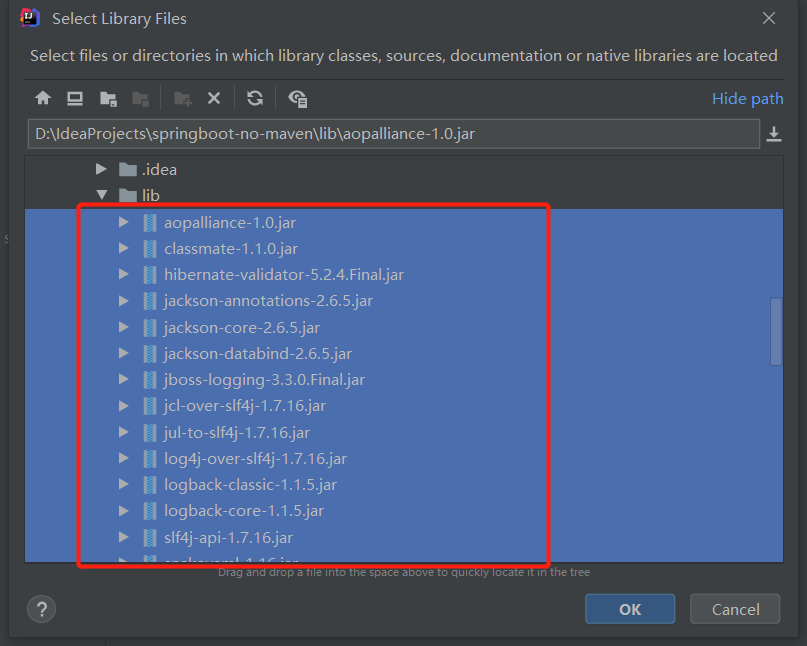Viewport: 807px width, 646px height.
Task: Select classmate-1.1.0.jar file name
Action: (x=231, y=249)
